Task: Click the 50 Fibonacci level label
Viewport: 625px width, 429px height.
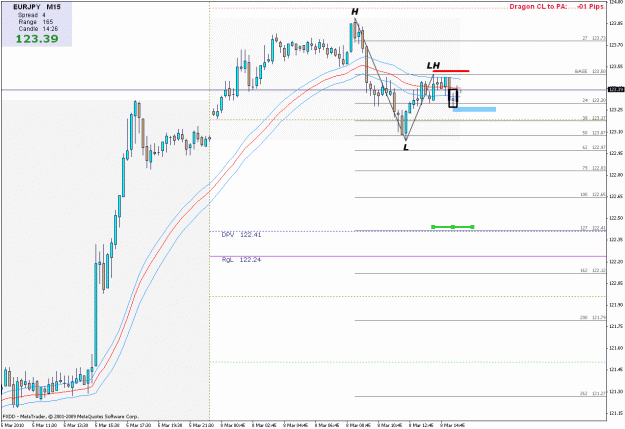Action: pyautogui.click(x=594, y=133)
